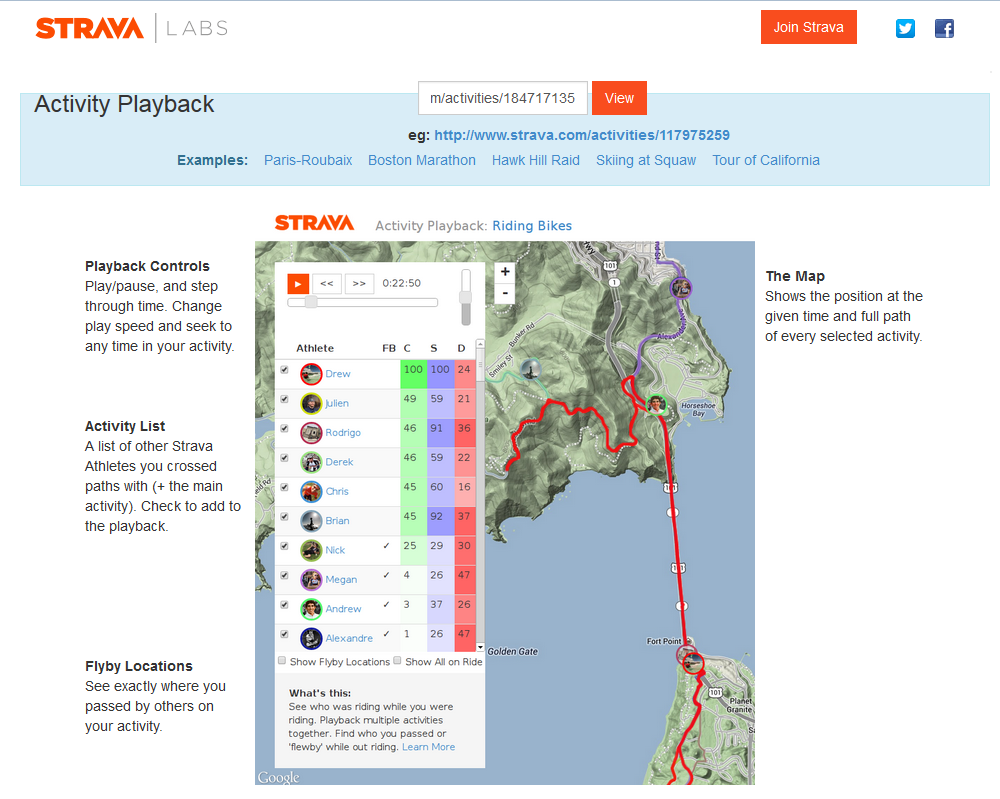Click the green-ringed athlete marker near Horseshoe Bay
This screenshot has width=1000, height=799.
(656, 404)
